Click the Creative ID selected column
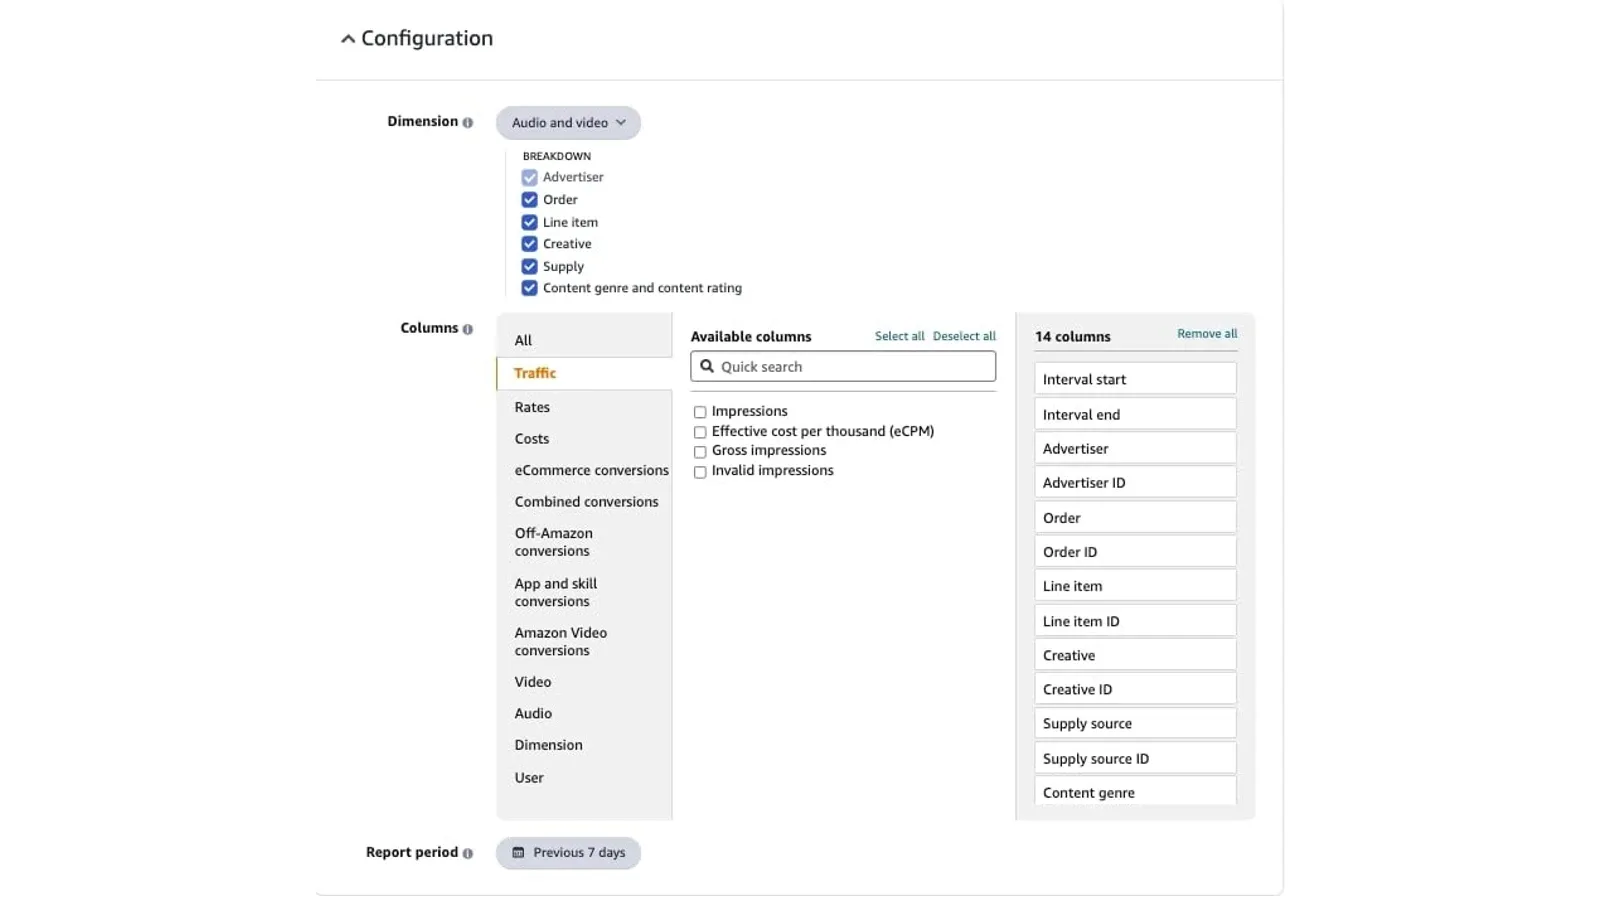The image size is (1600, 900). 1135,689
